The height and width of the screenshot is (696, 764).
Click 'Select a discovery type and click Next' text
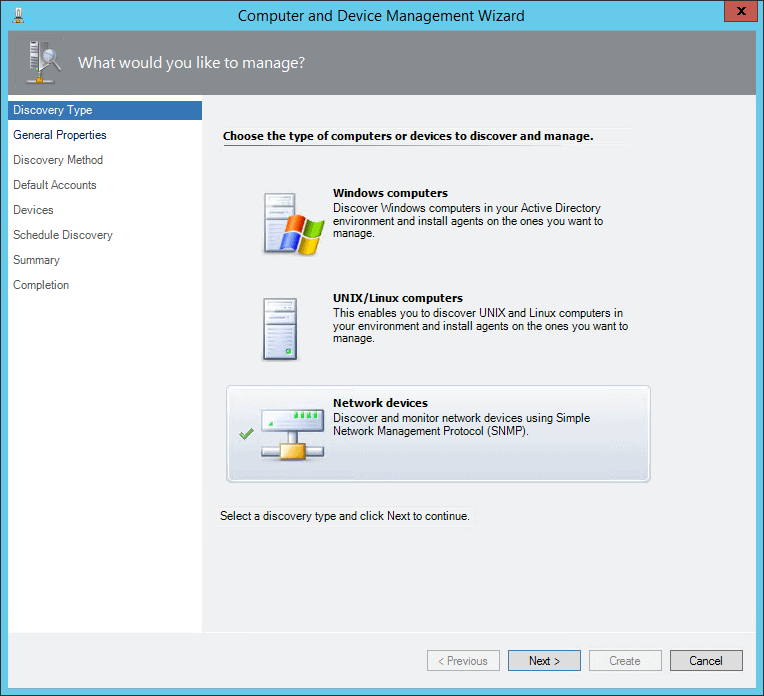344,516
